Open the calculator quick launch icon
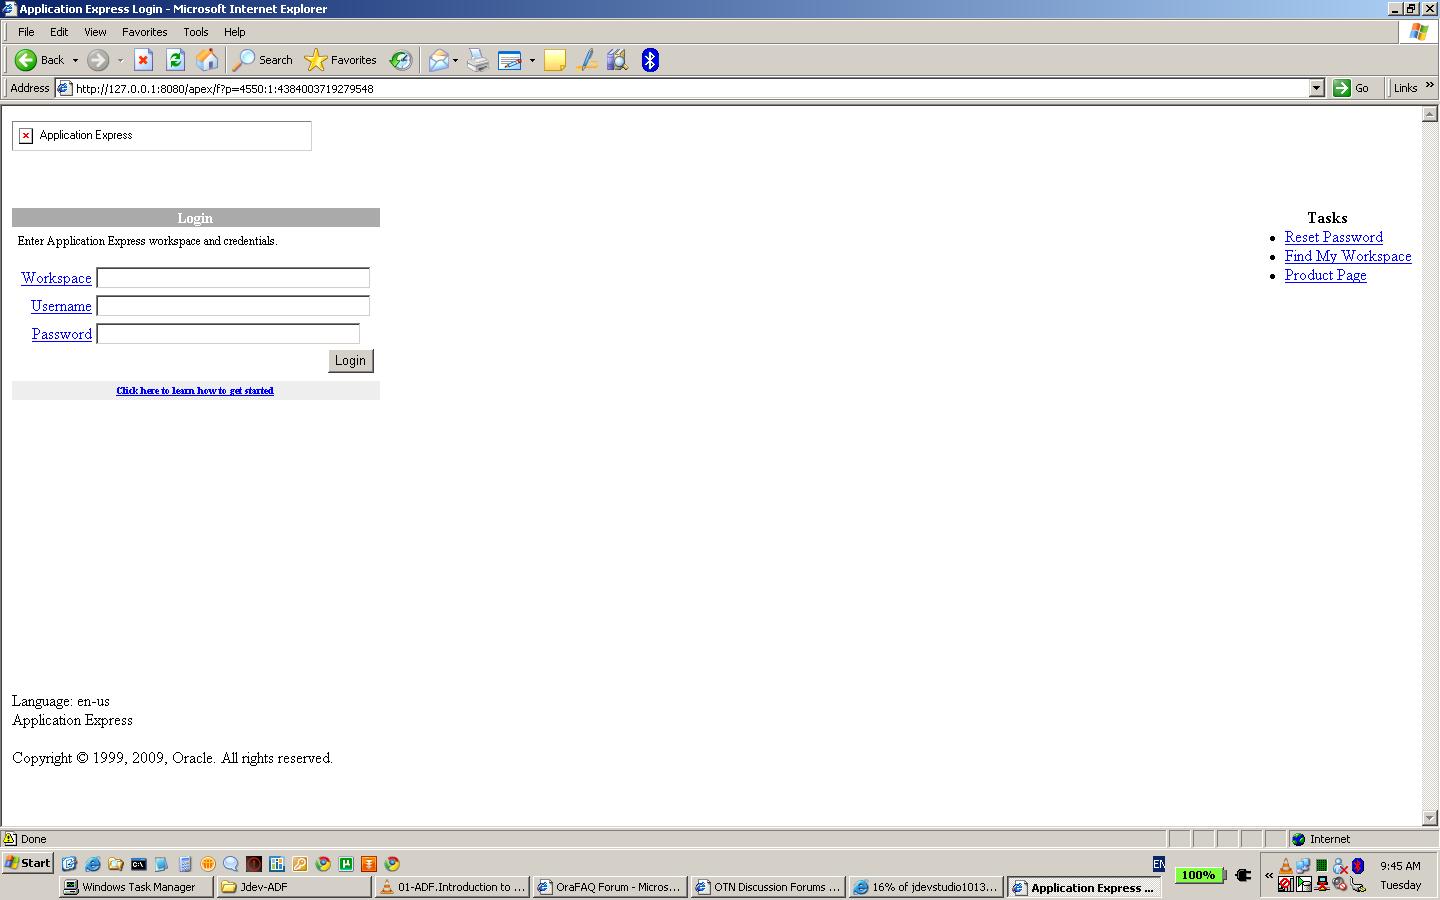 (x=185, y=864)
